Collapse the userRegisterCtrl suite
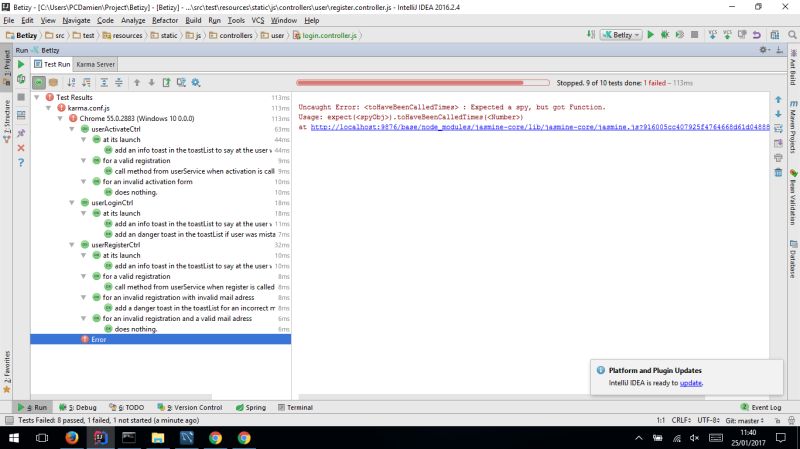The height and width of the screenshot is (449, 800). pos(72,245)
